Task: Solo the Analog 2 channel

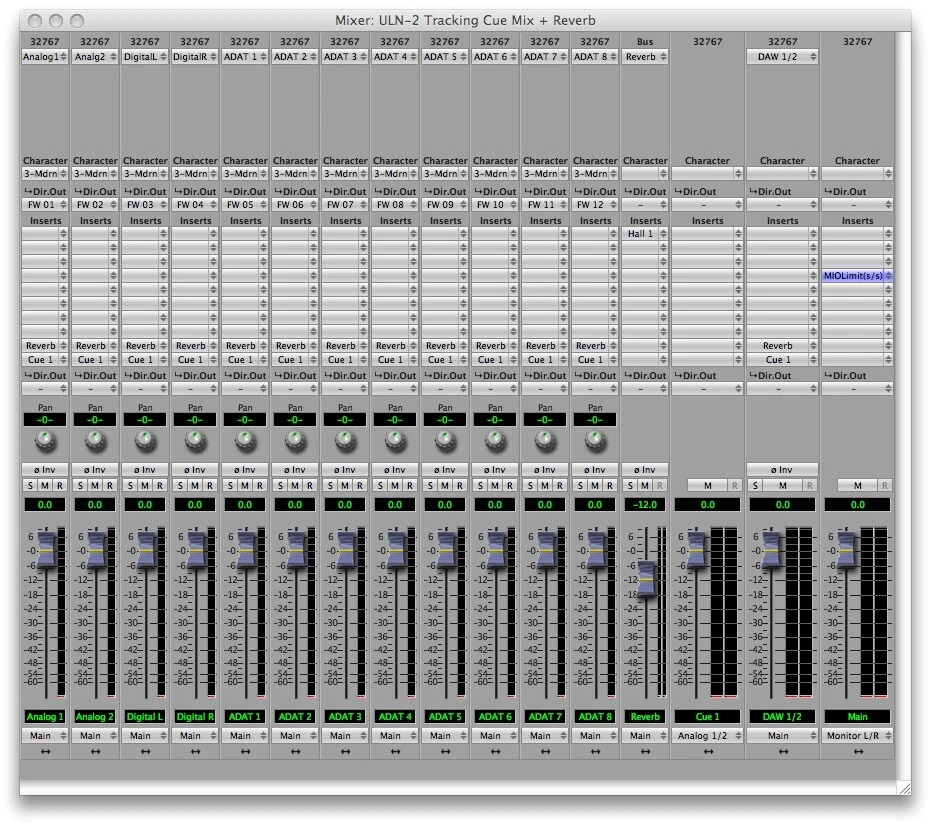Action: (81, 485)
